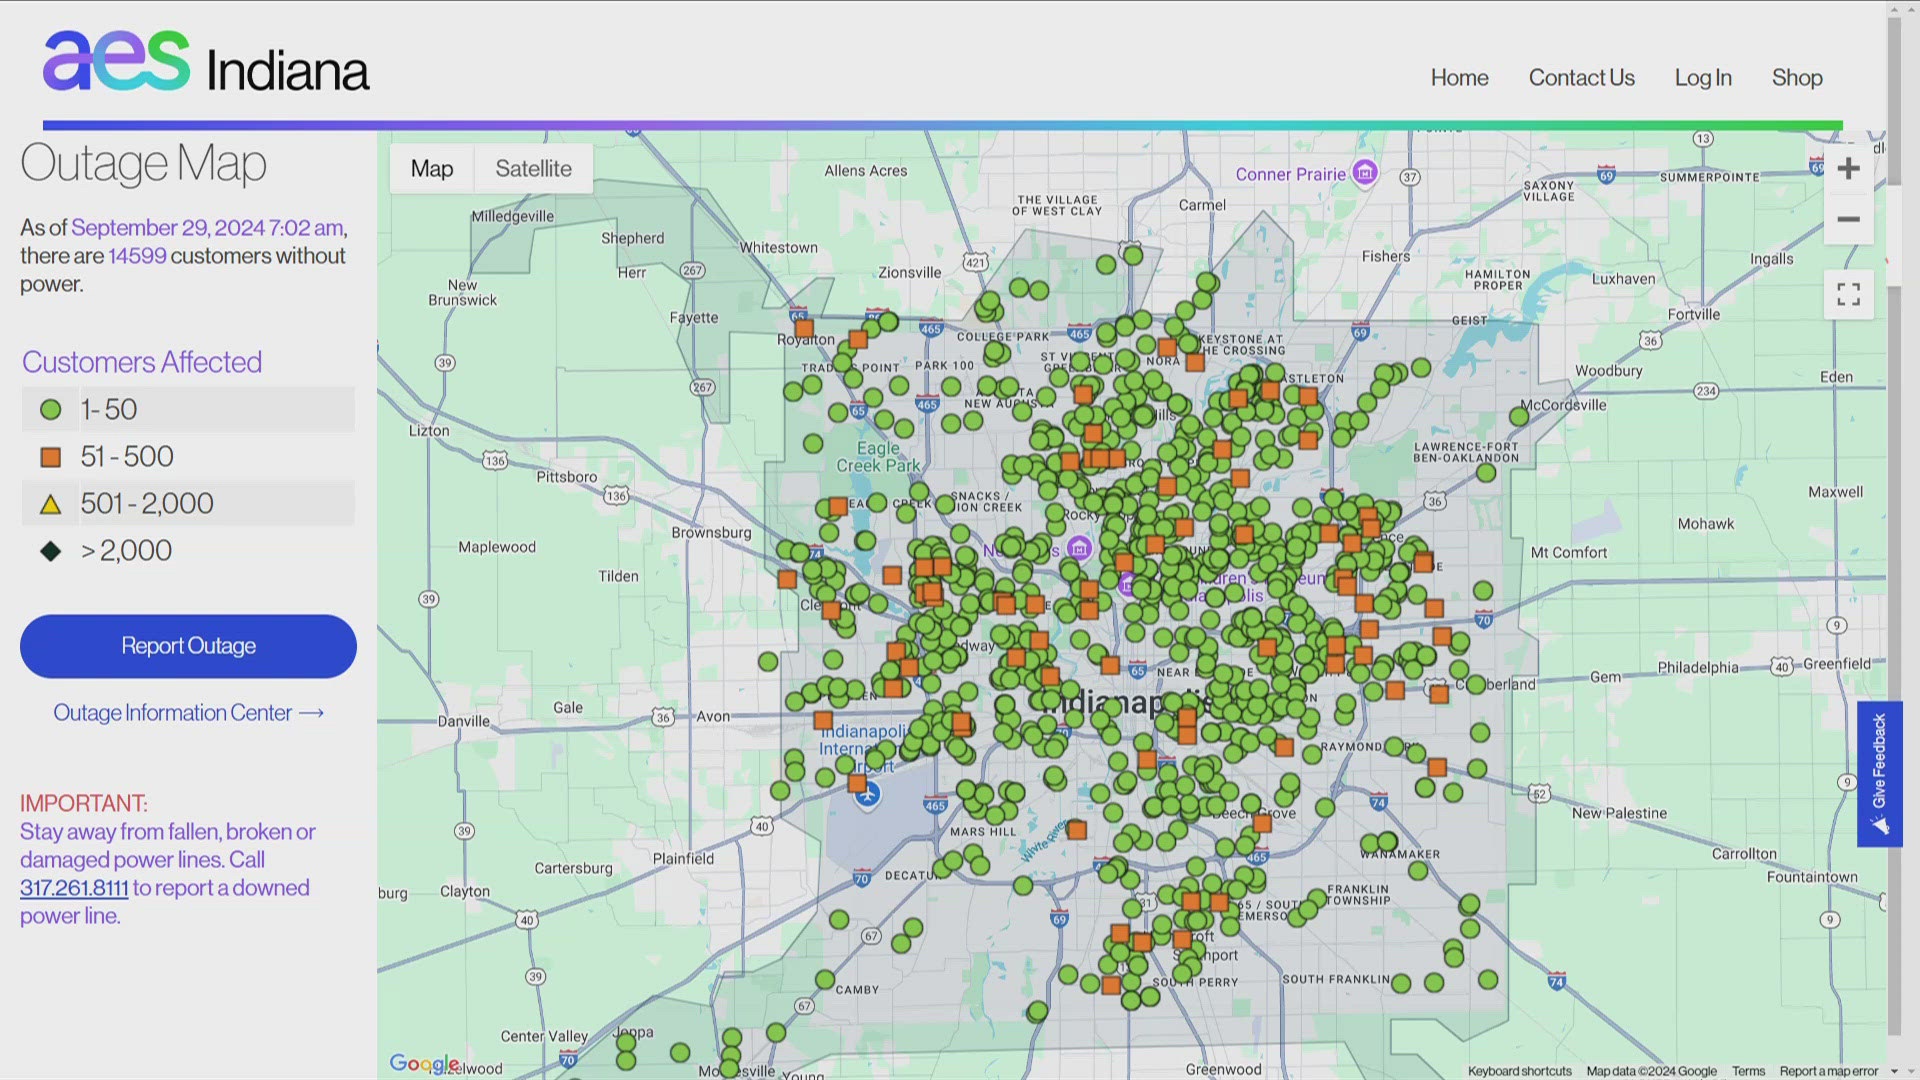Click yellow triangle legend icon for 501-2,000
The image size is (1920, 1080).
pos(50,504)
